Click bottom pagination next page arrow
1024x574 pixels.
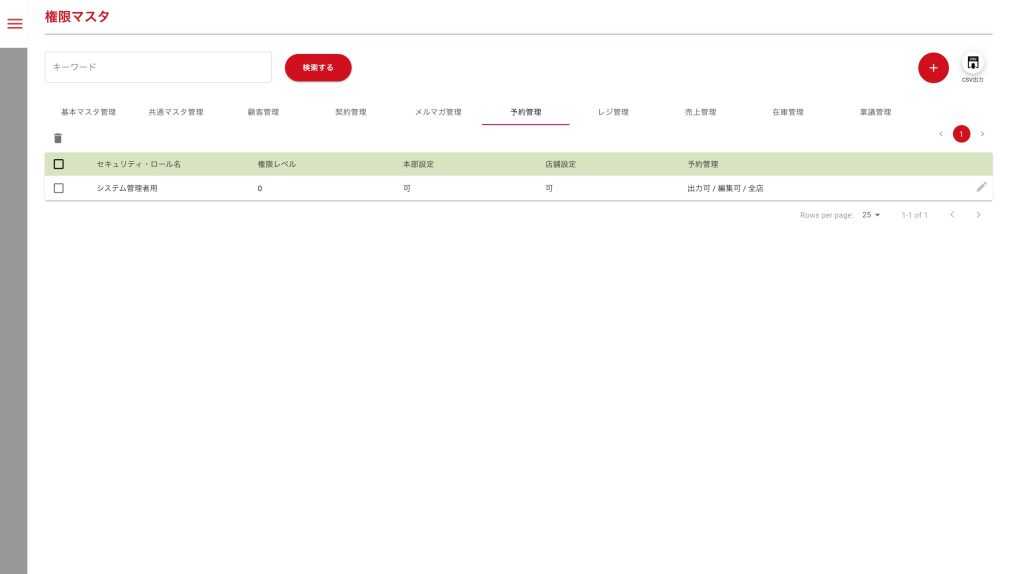[978, 215]
